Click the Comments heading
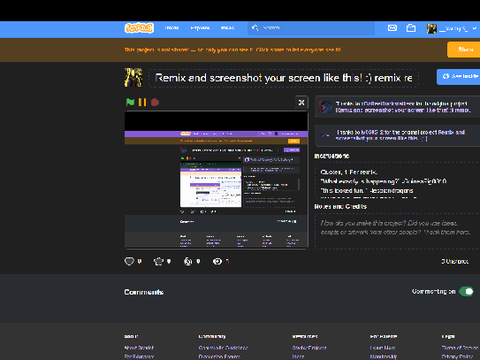 coord(144,292)
